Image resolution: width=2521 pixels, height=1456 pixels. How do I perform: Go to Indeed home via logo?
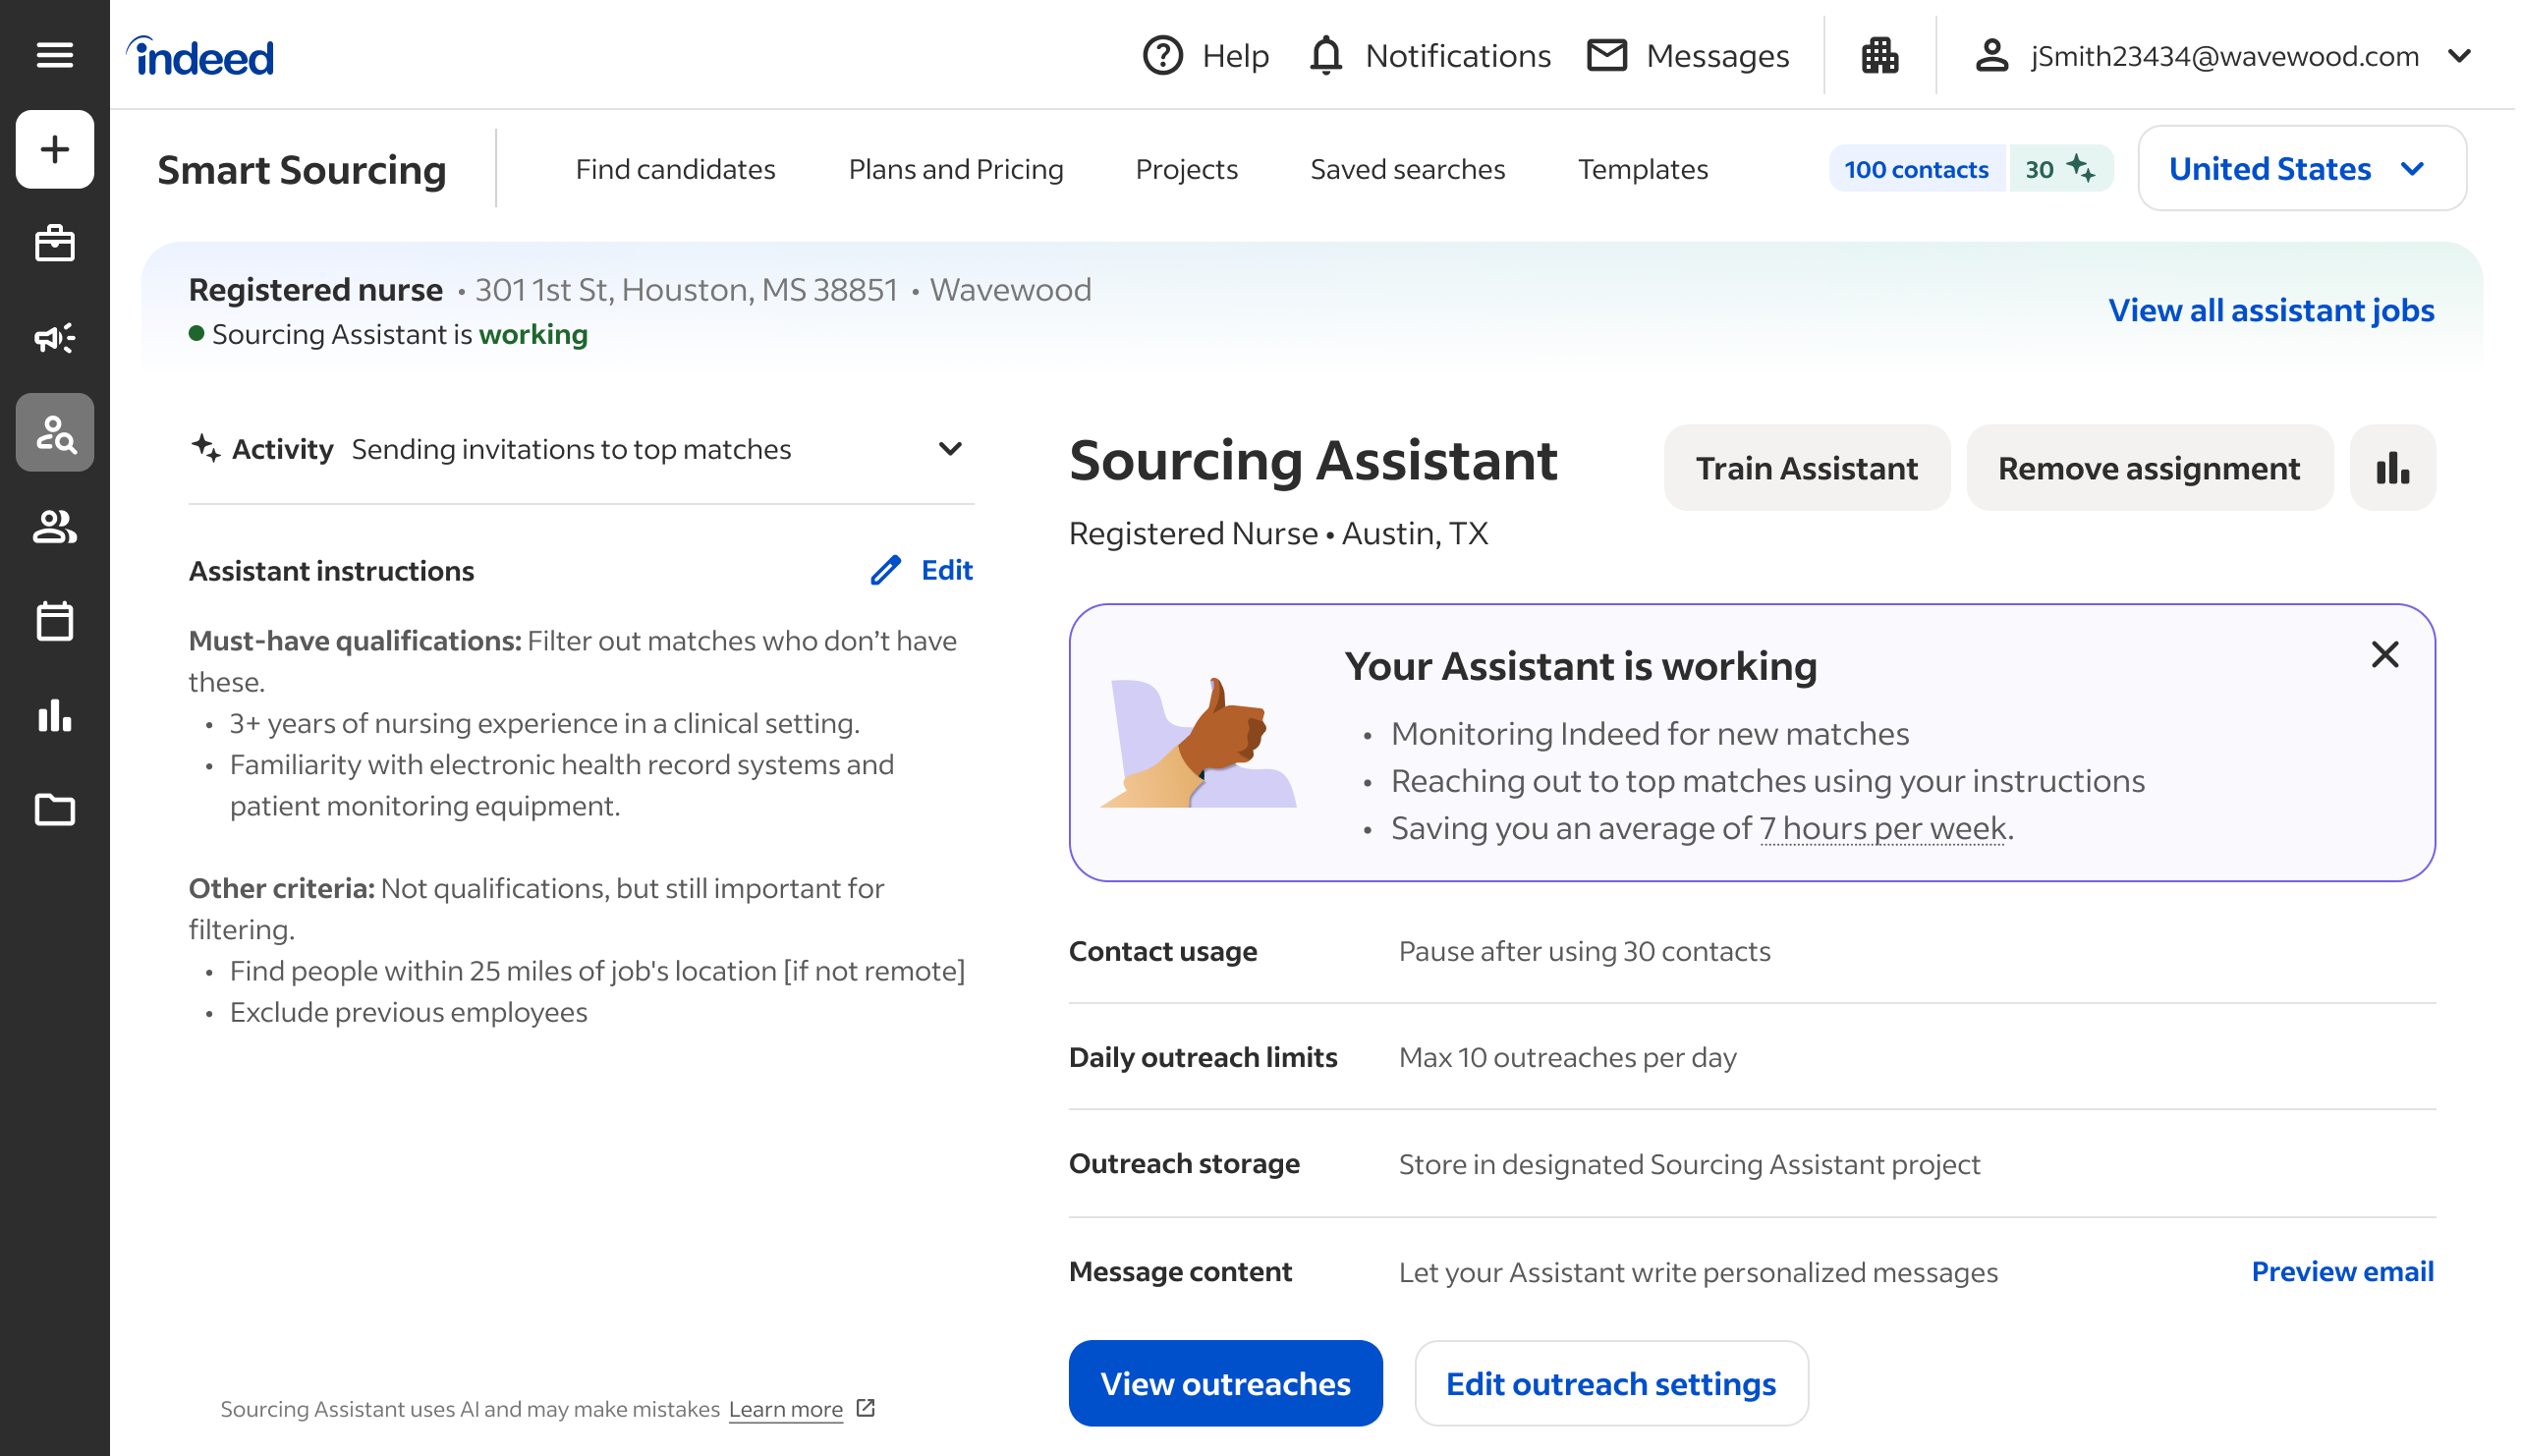pos(200,56)
